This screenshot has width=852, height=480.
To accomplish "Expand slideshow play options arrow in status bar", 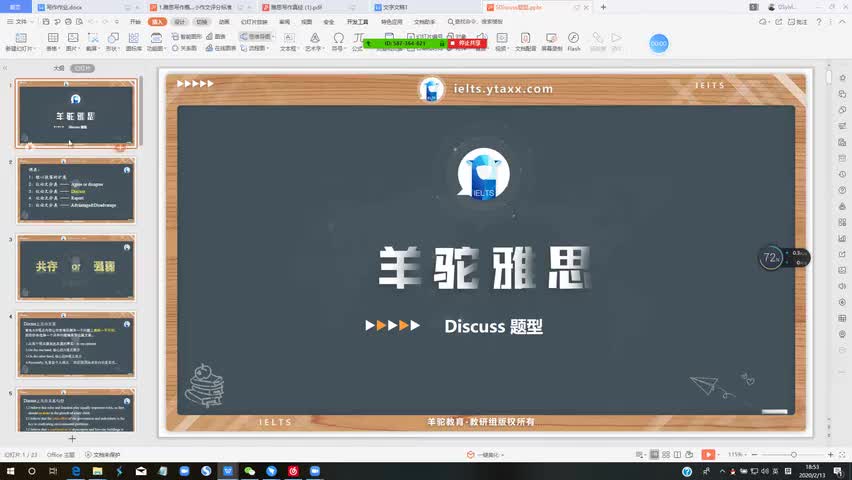I will [718, 454].
